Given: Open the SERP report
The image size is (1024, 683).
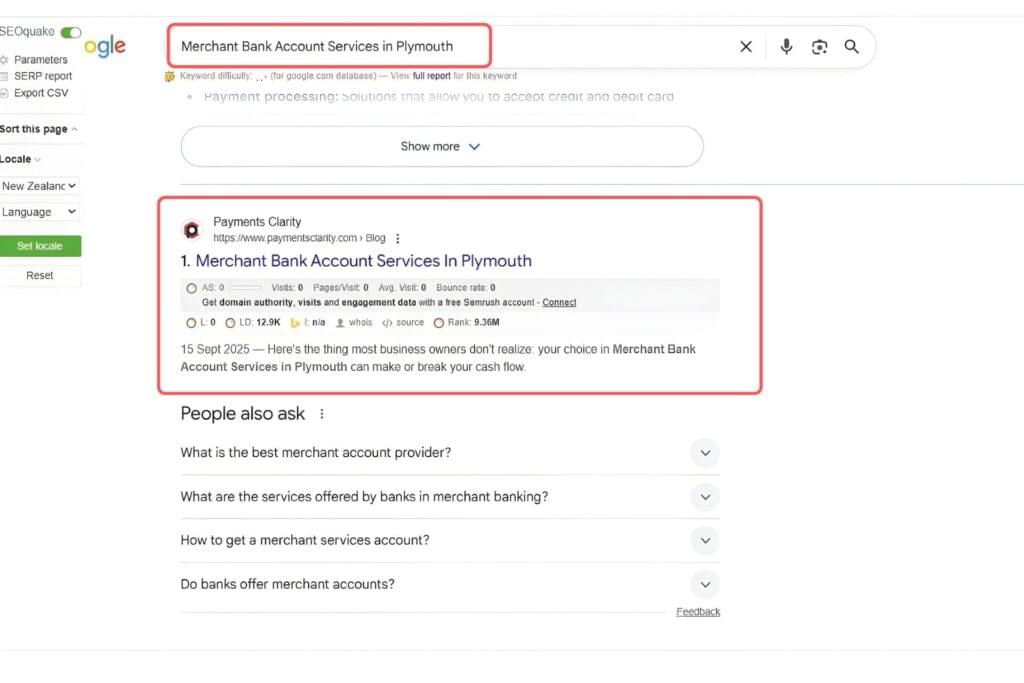Looking at the screenshot, I should pos(43,76).
